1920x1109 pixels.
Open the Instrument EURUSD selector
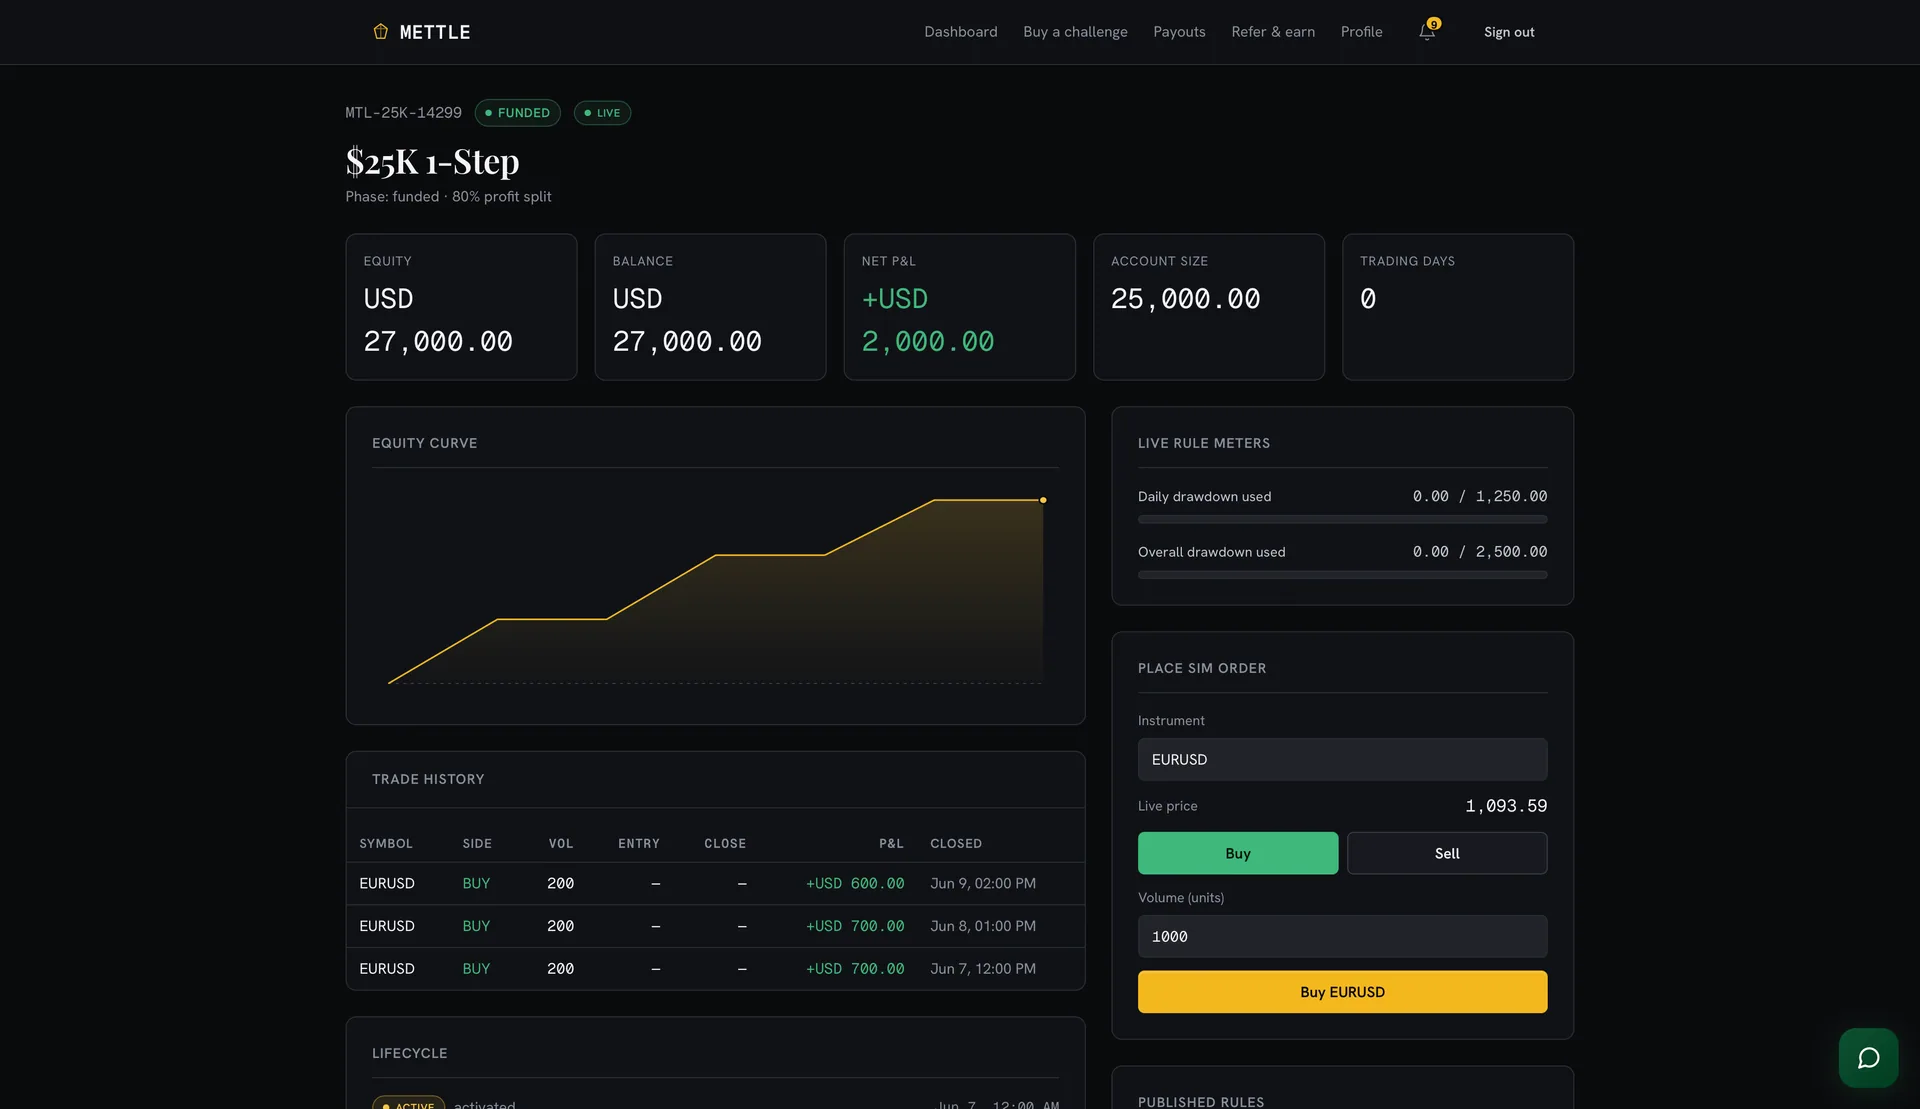tap(1342, 759)
